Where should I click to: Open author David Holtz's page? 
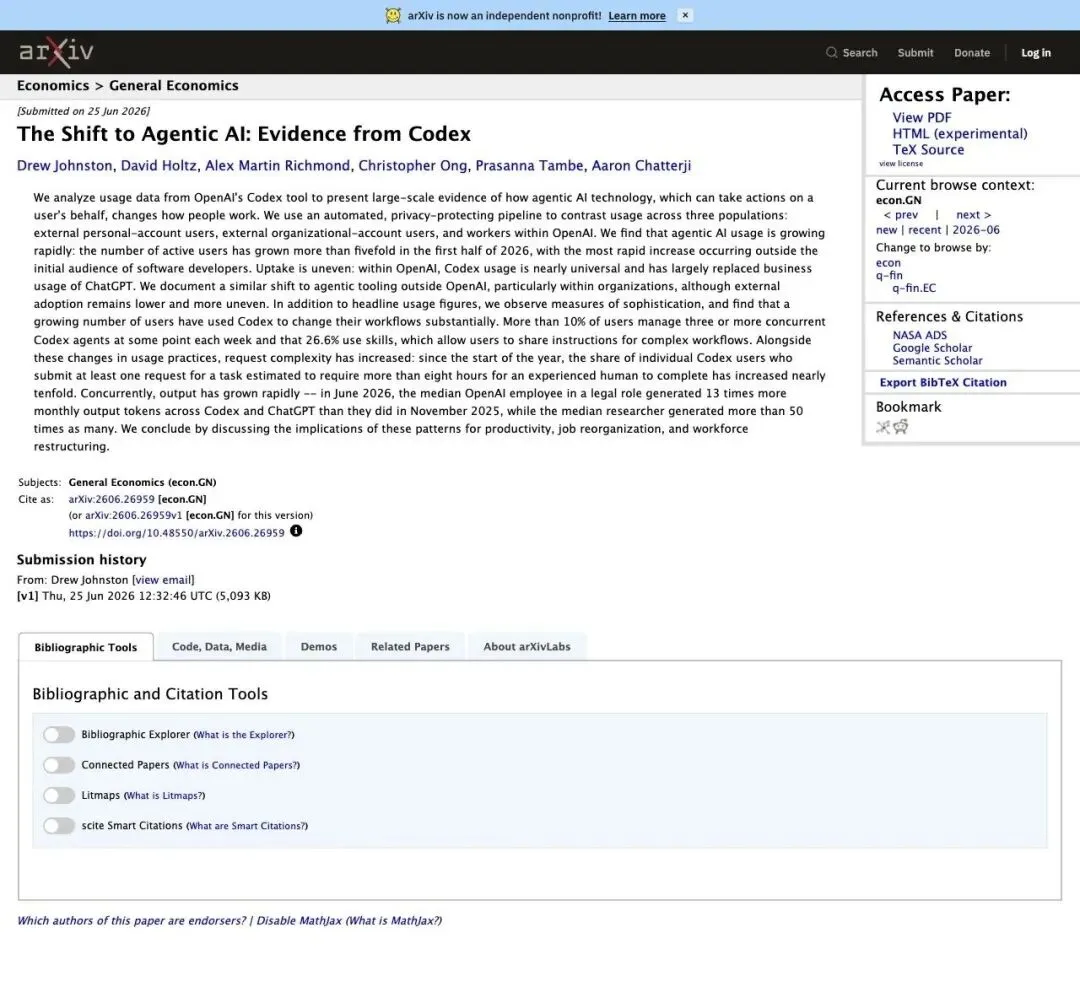[159, 166]
